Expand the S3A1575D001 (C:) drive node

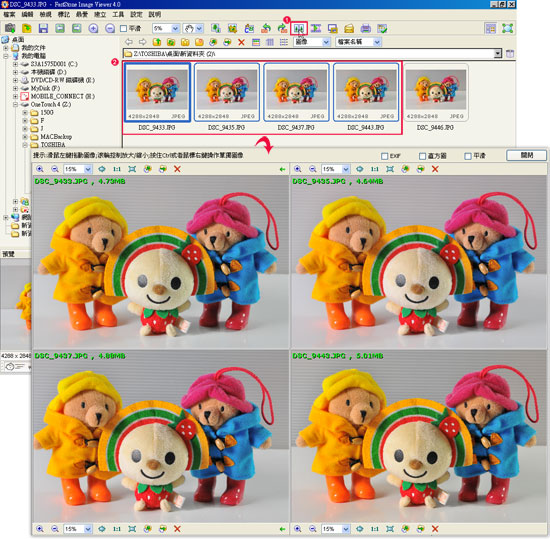pyautogui.click(x=15, y=64)
